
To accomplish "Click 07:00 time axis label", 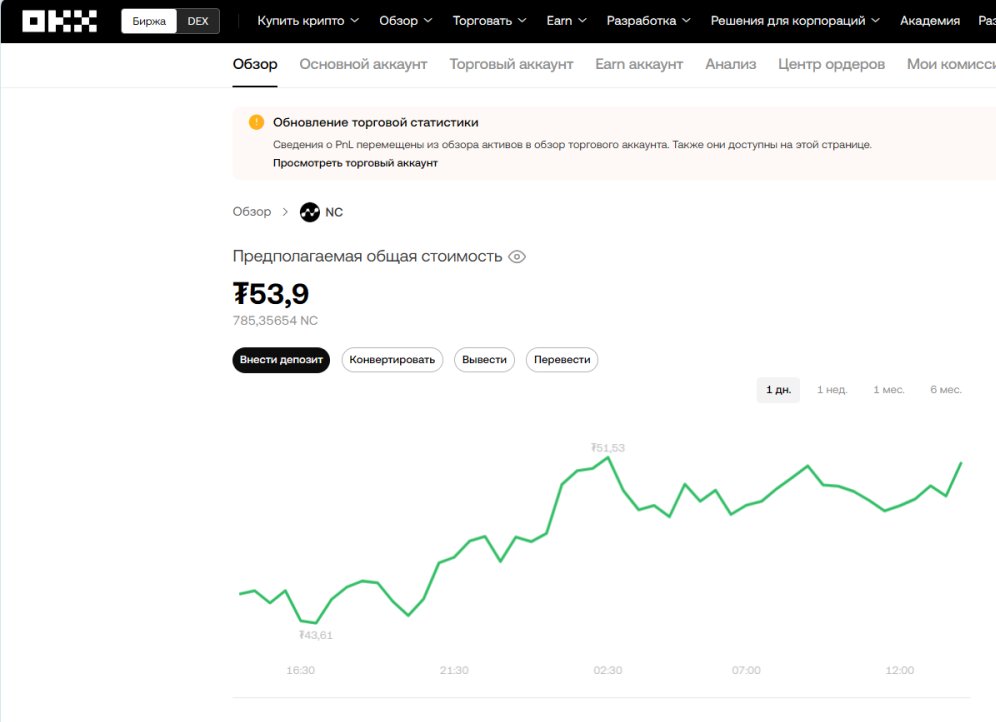I will 746,671.
